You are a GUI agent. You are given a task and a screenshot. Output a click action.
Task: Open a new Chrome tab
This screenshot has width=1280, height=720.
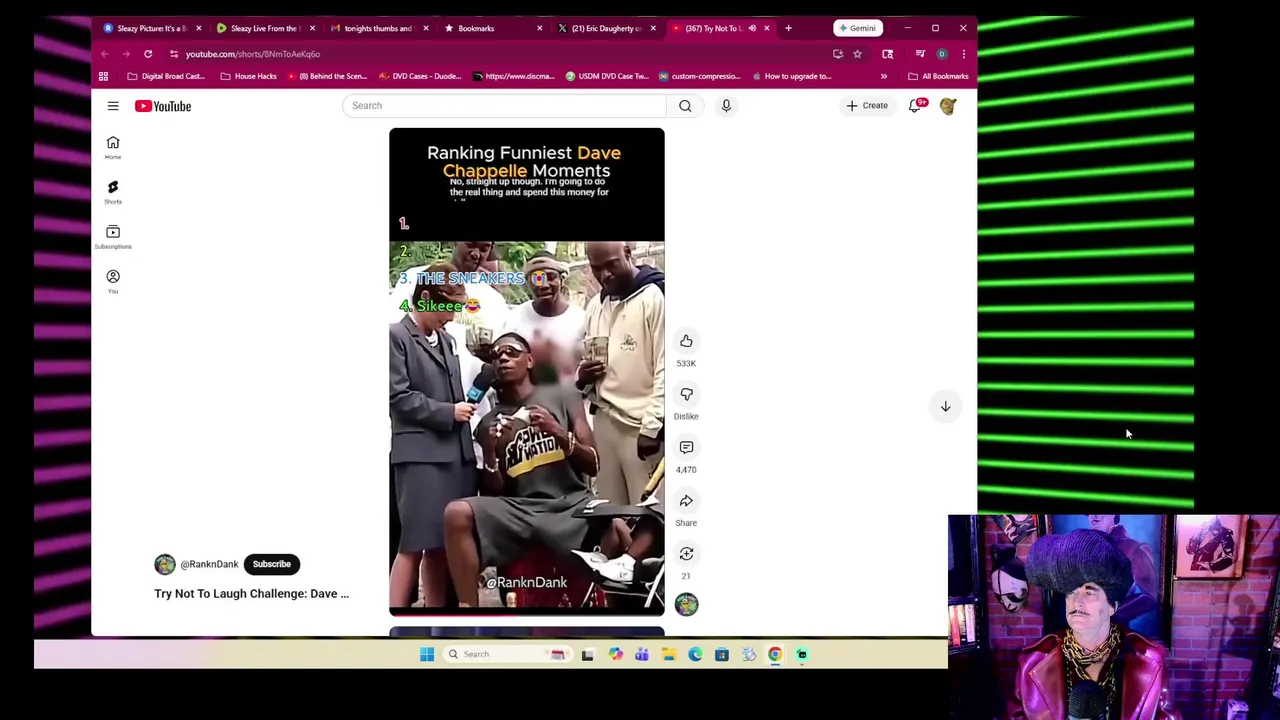click(x=788, y=28)
